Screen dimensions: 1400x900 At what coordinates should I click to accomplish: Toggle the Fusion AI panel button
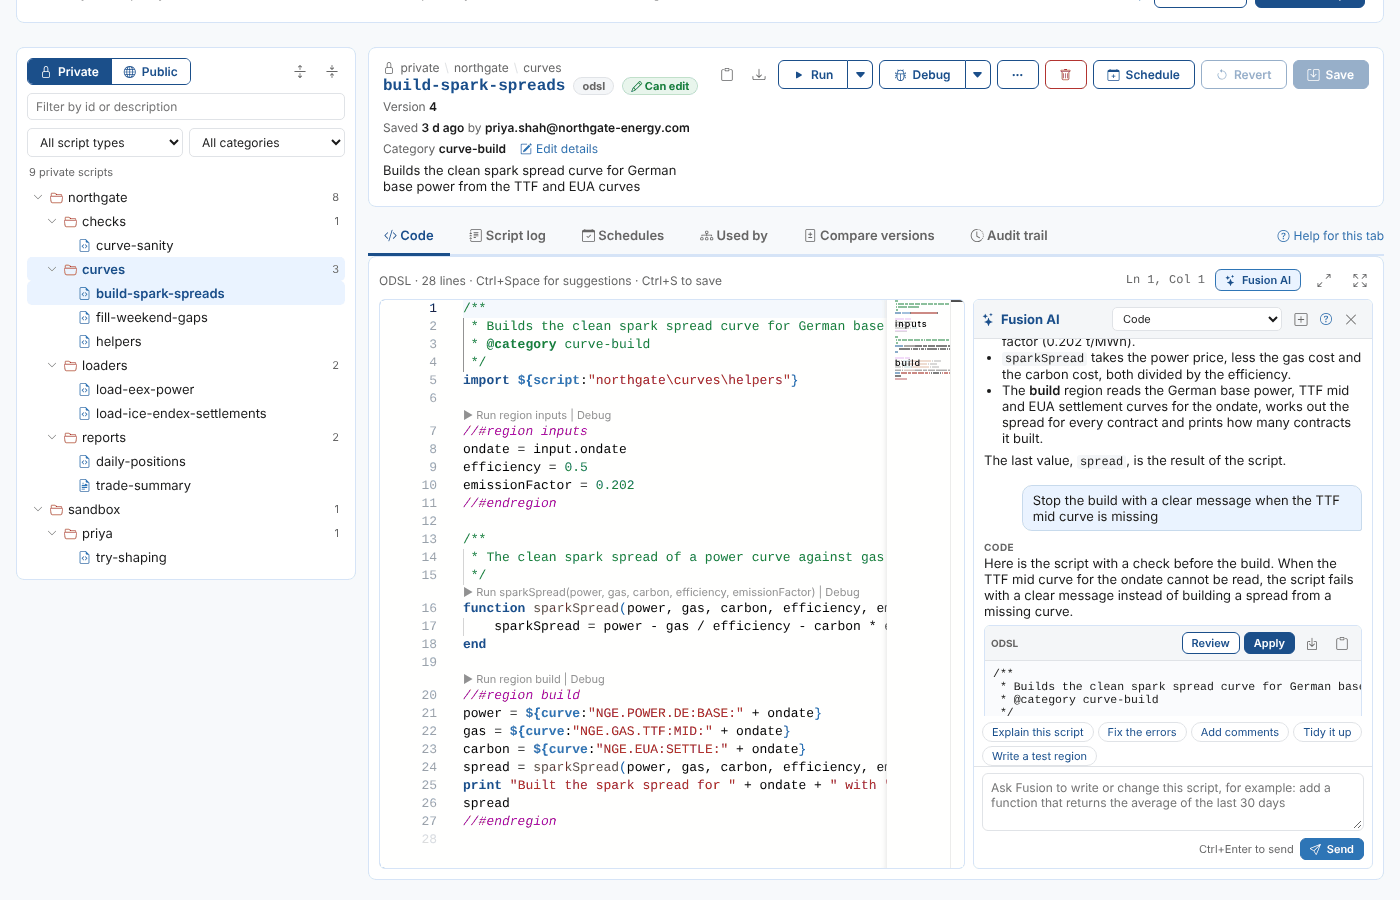pos(1258,281)
